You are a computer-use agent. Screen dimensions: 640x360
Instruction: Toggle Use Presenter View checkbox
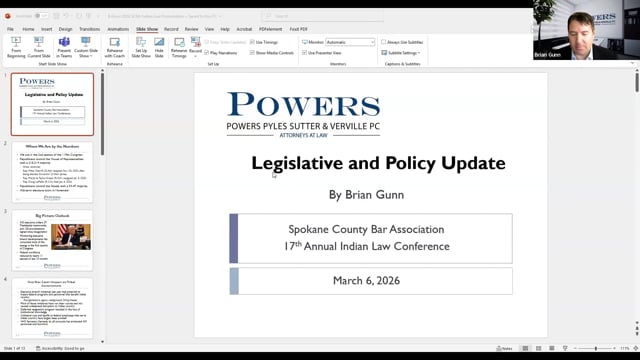pyautogui.click(x=304, y=53)
